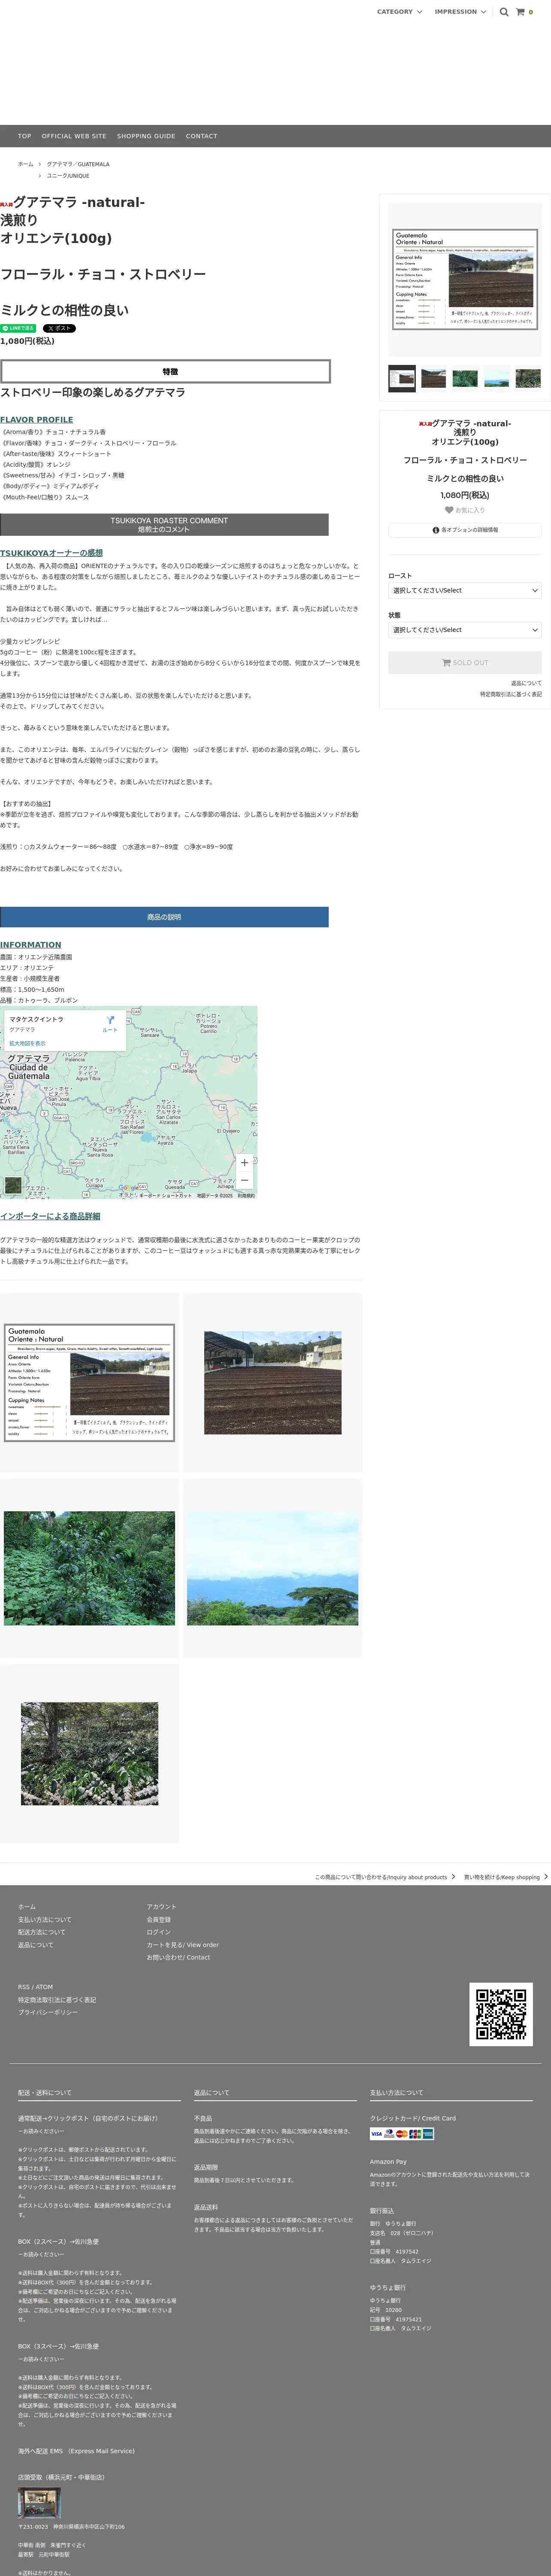Open OFFICIAL WEB SITE nav item
The height and width of the screenshot is (2576, 551).
74,136
